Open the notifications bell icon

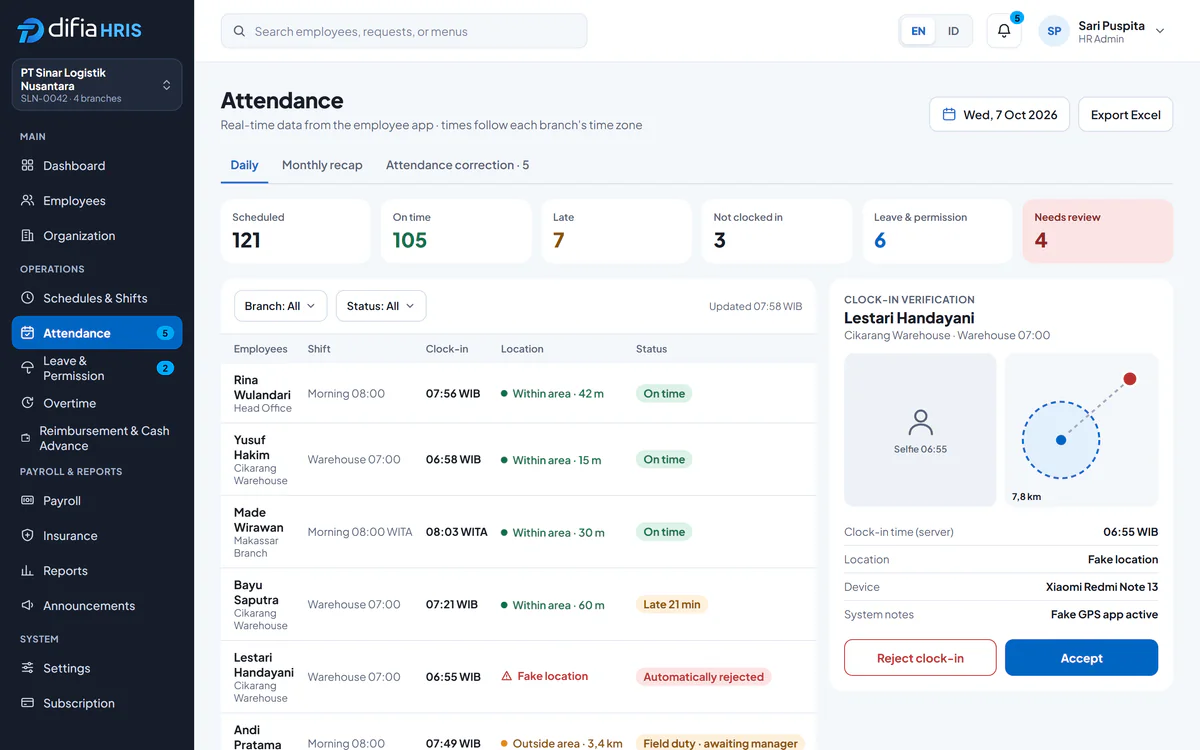[1004, 31]
